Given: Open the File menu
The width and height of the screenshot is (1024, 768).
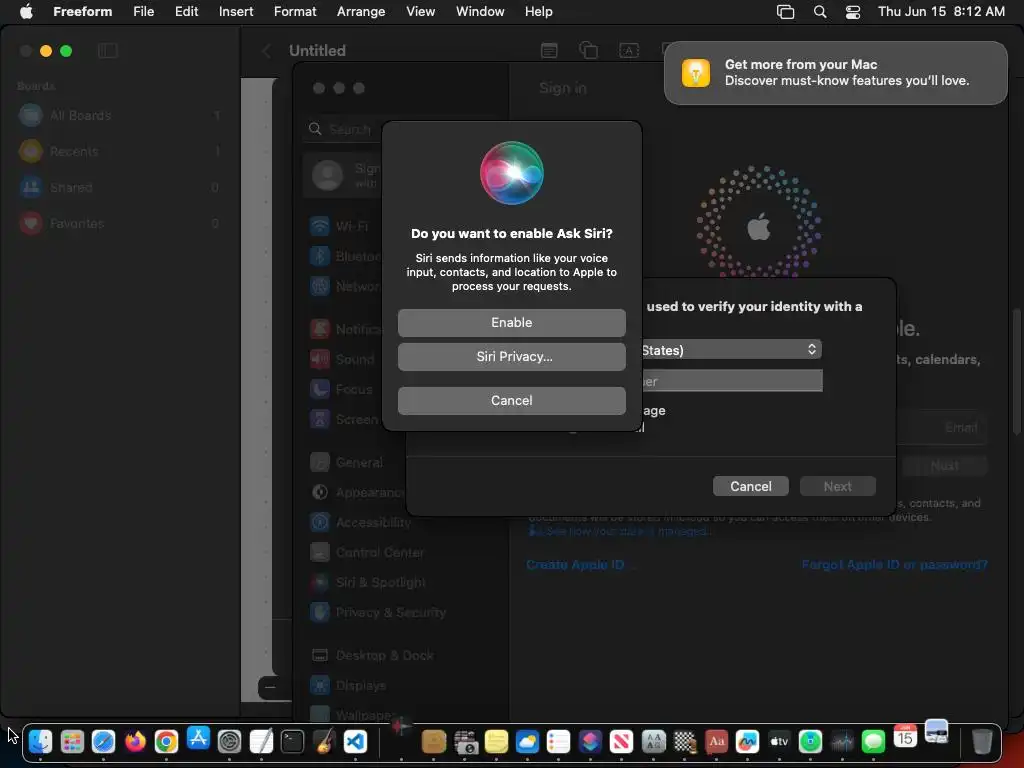Looking at the screenshot, I should tap(144, 12).
